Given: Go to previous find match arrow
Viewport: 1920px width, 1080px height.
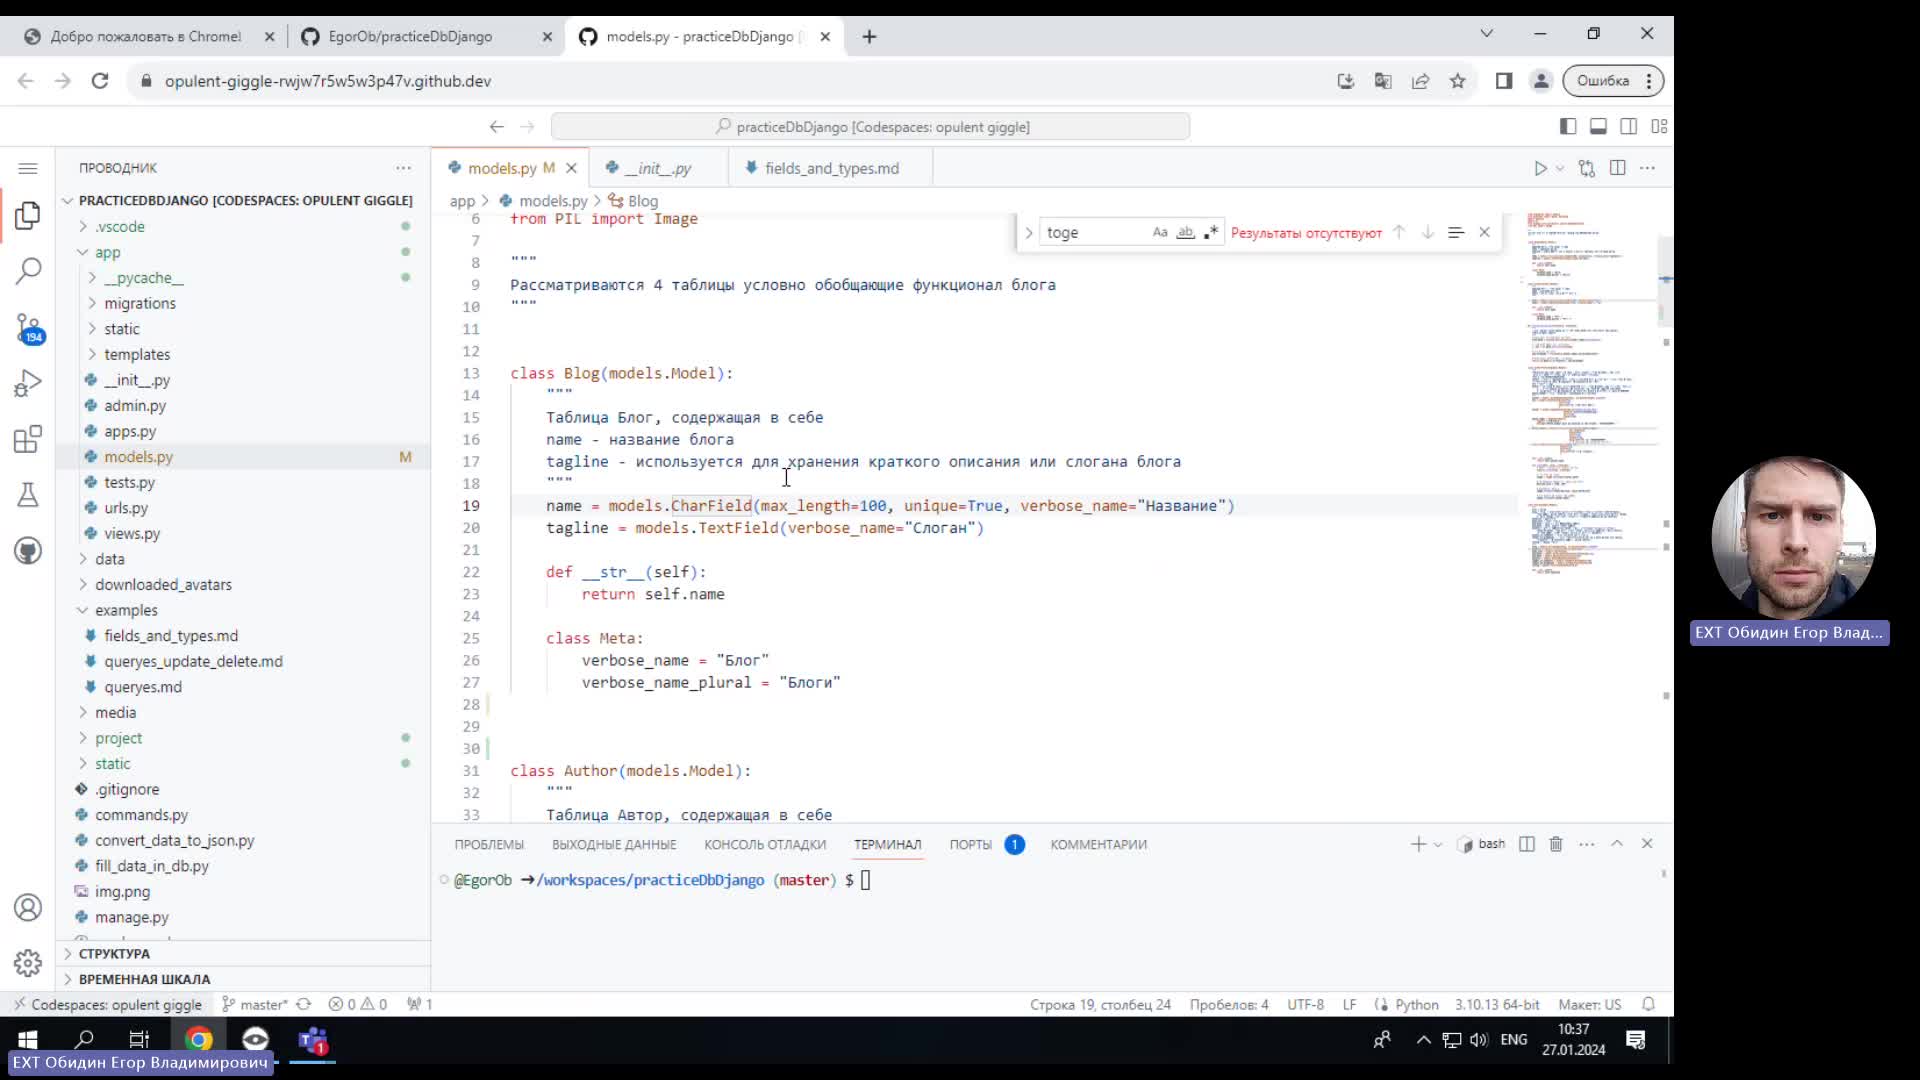Looking at the screenshot, I should (x=1399, y=232).
